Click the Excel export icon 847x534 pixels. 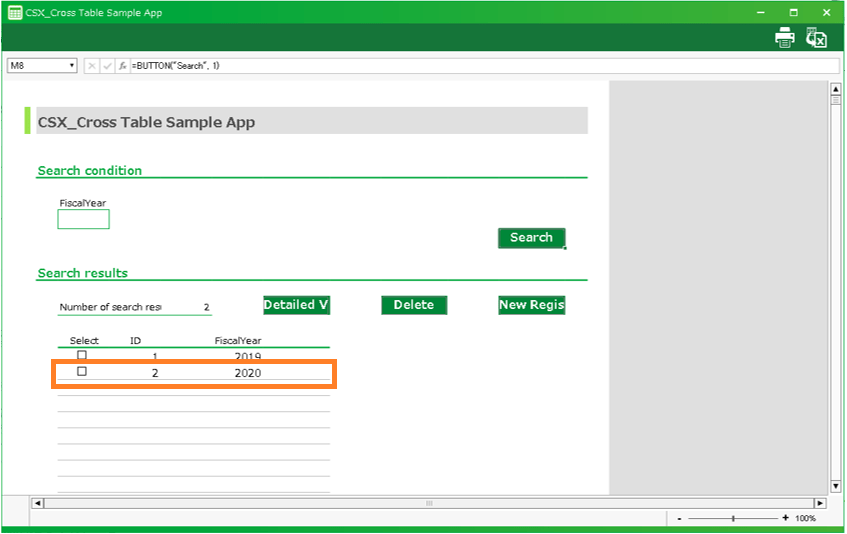pyautogui.click(x=817, y=38)
